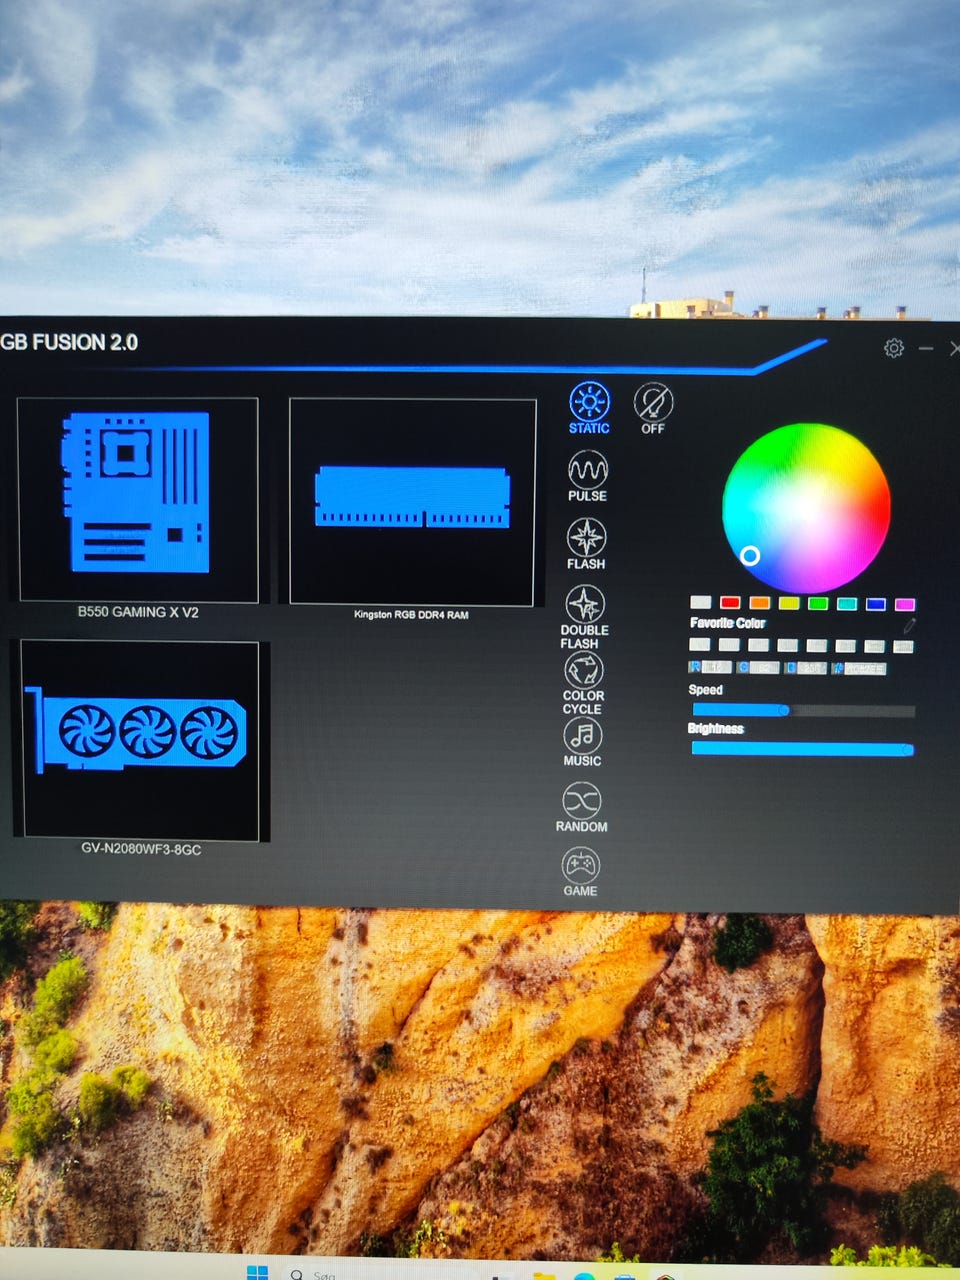This screenshot has width=960, height=1280.
Task: Choose the blue preset color
Action: 876,604
